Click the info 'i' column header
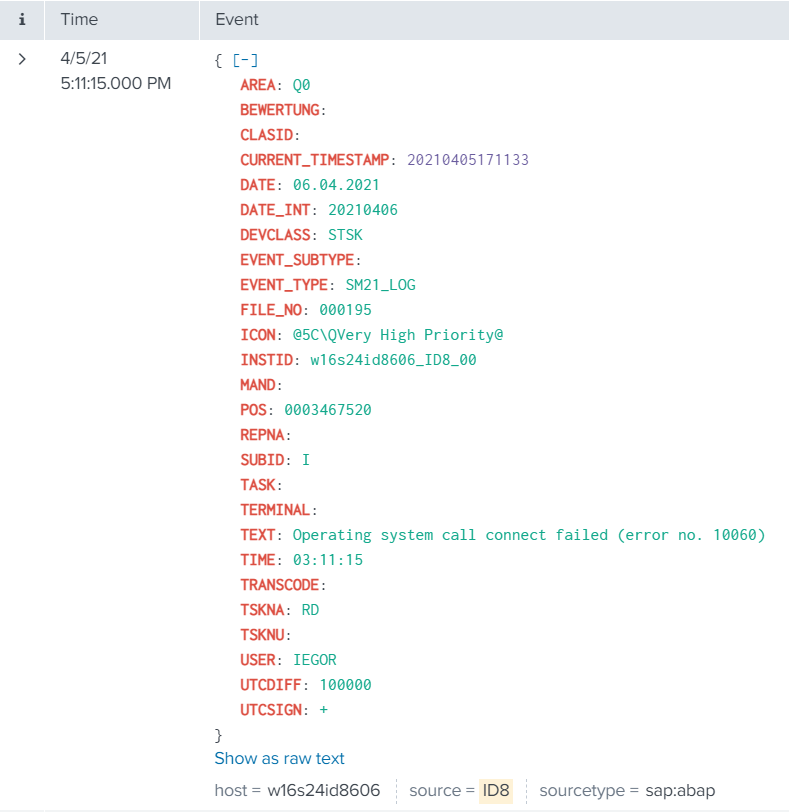The width and height of the screenshot is (789, 812). tap(22, 19)
